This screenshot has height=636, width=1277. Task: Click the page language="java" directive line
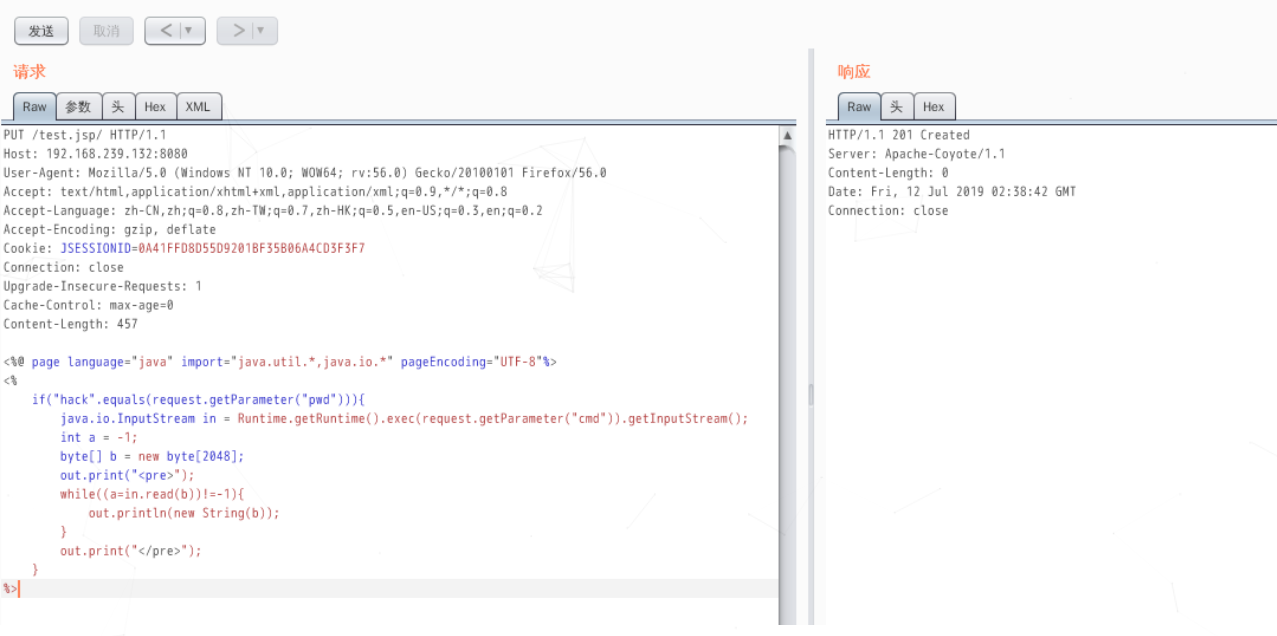[x=280, y=363]
